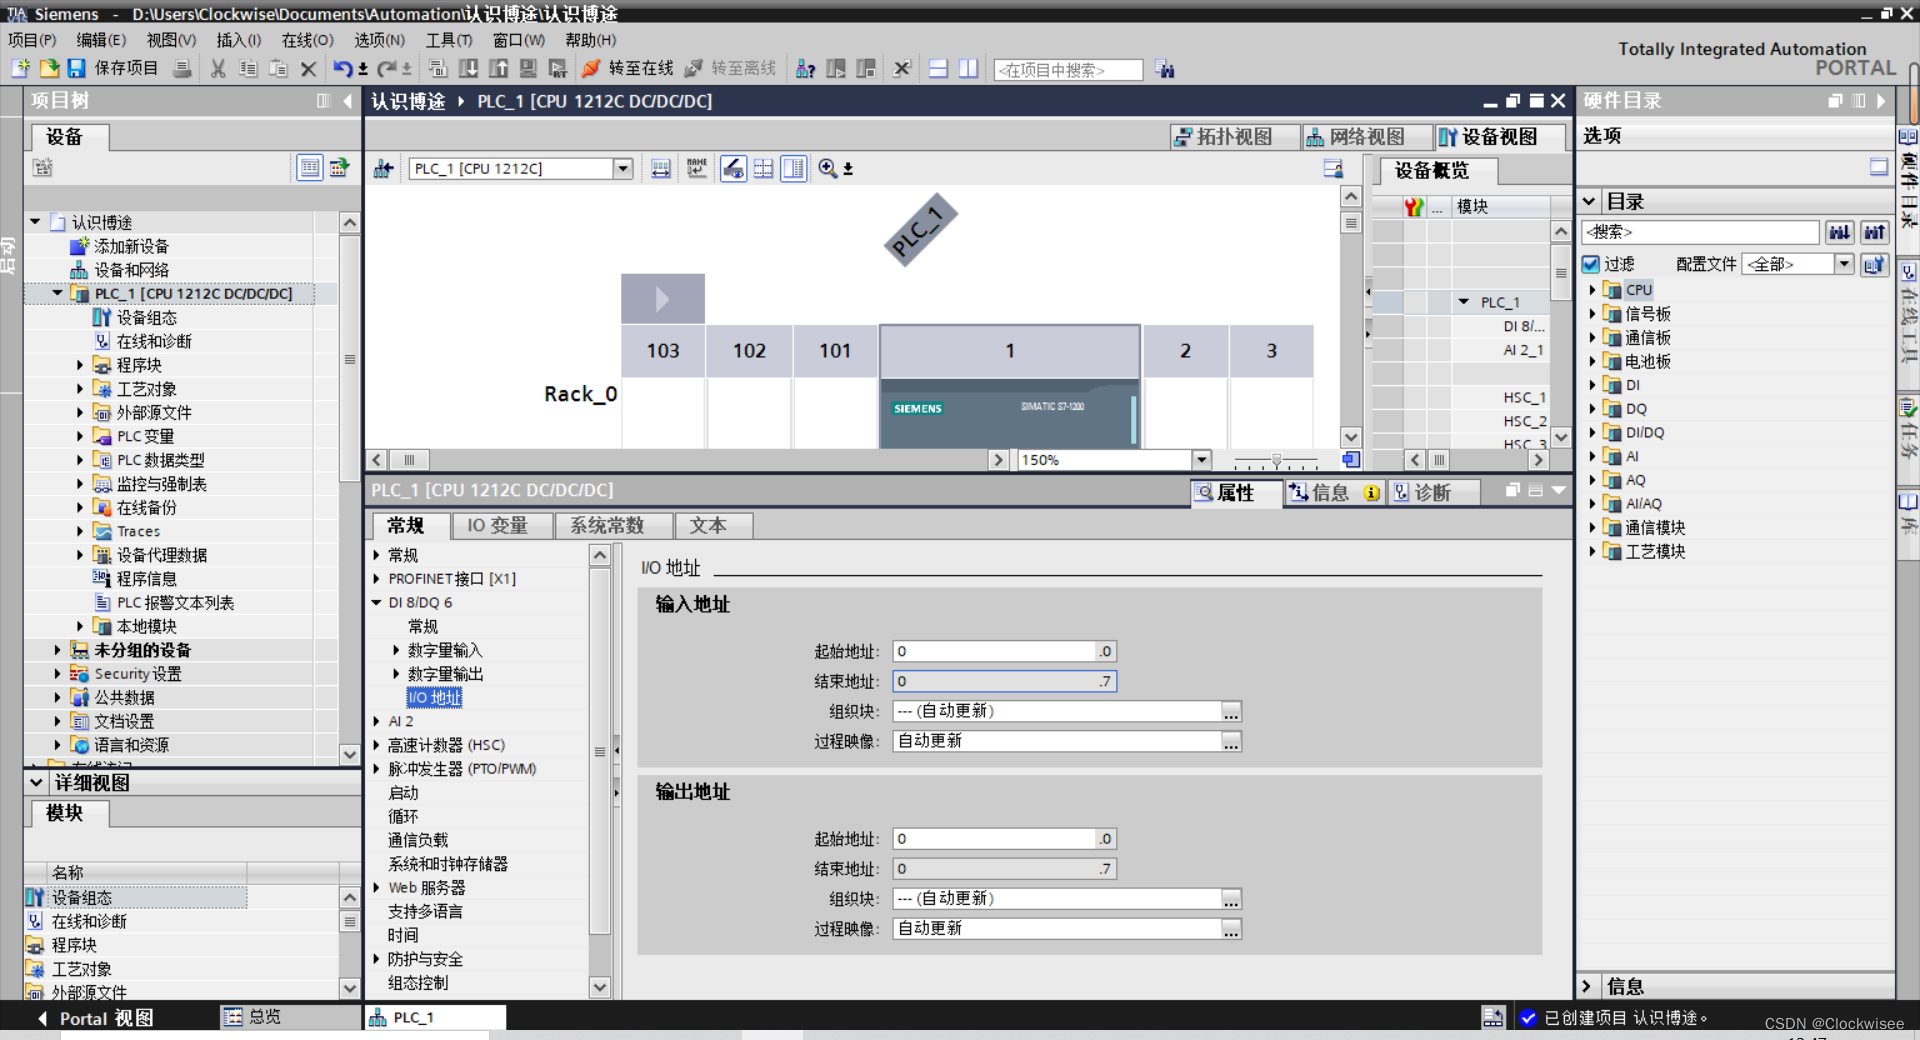This screenshot has width=1920, height=1040.
Task: Compile using the compile toolbar icon
Action: (x=438, y=68)
